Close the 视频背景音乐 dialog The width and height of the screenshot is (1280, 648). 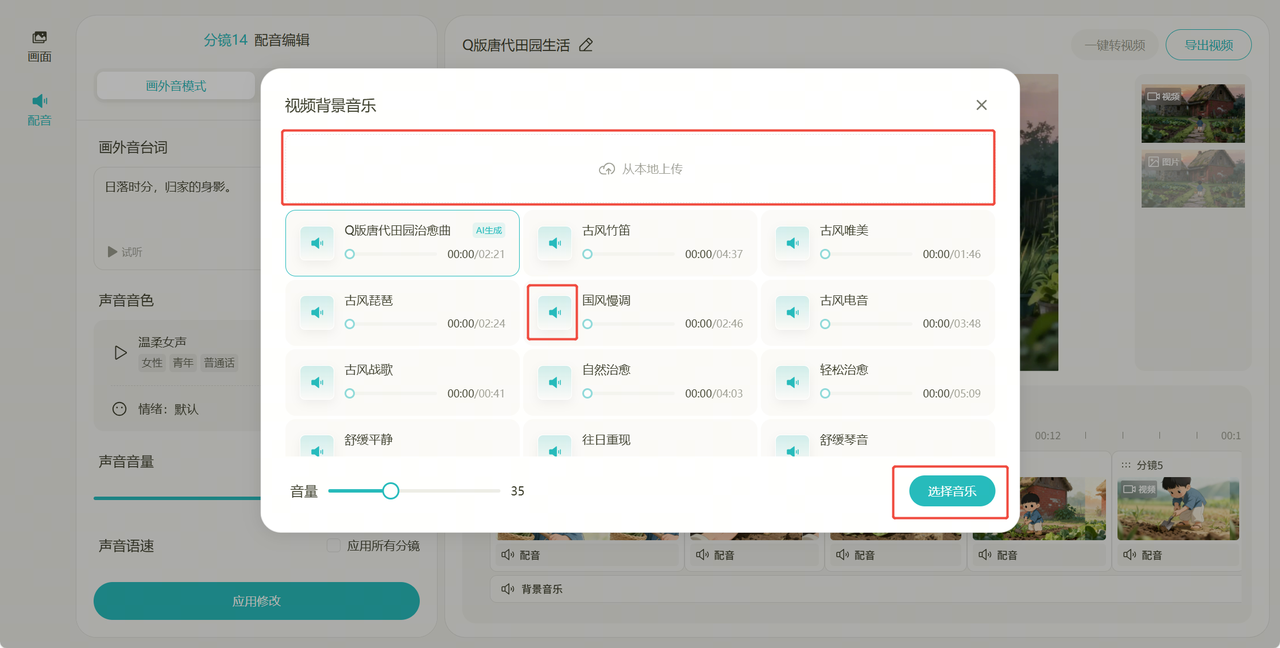981,105
